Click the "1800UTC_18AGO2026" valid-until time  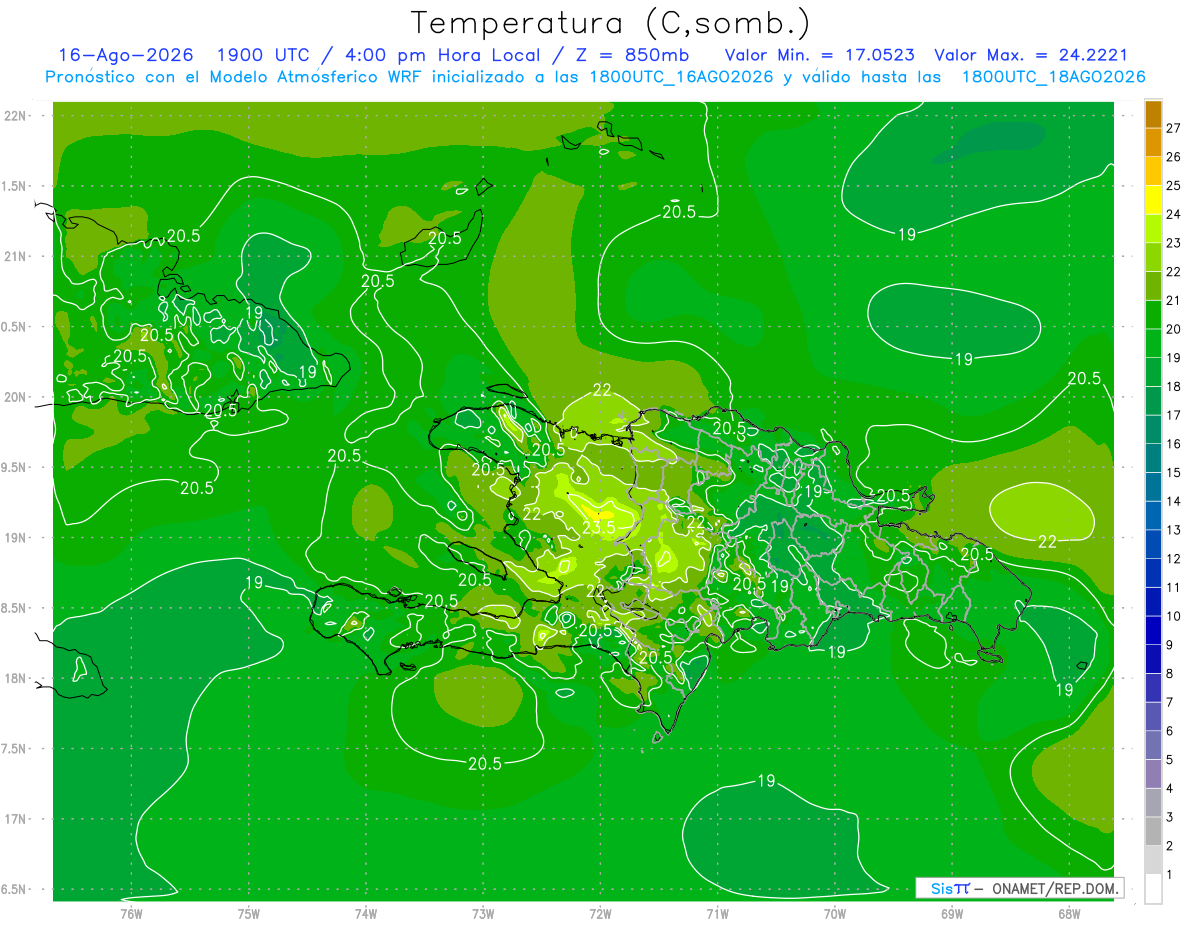[x=1053, y=77]
